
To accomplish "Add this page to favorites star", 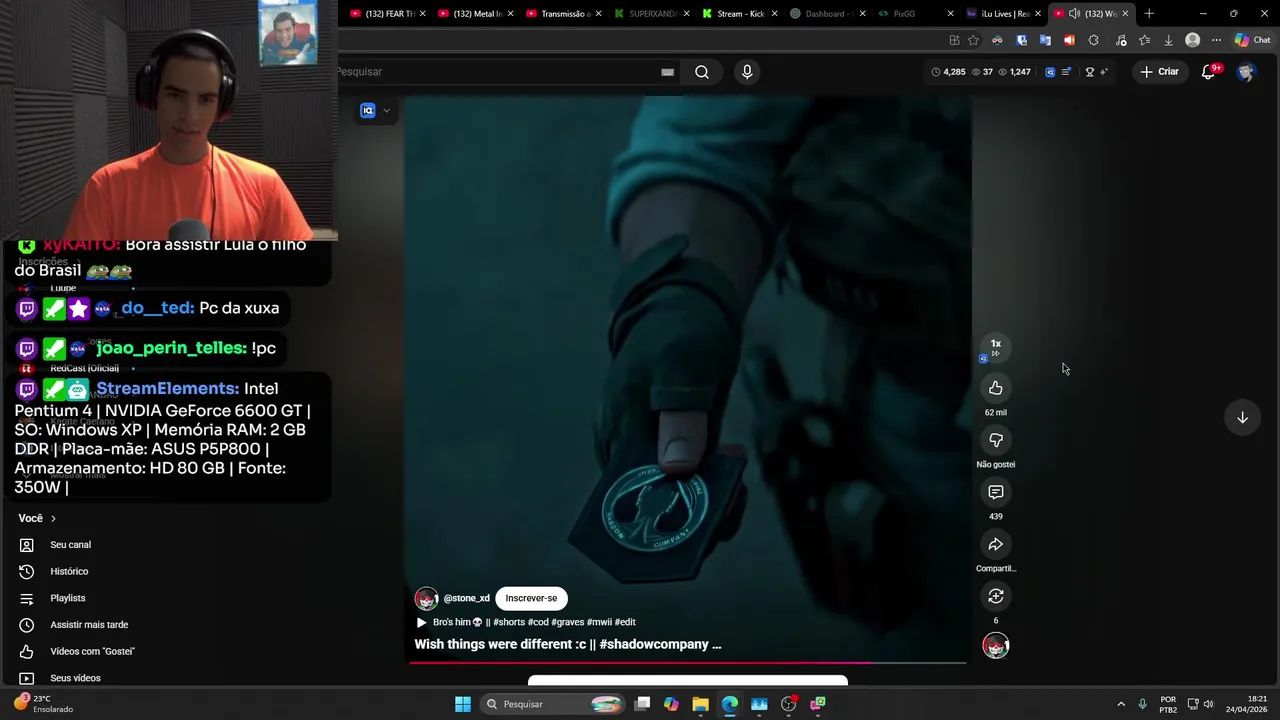I will point(973,40).
